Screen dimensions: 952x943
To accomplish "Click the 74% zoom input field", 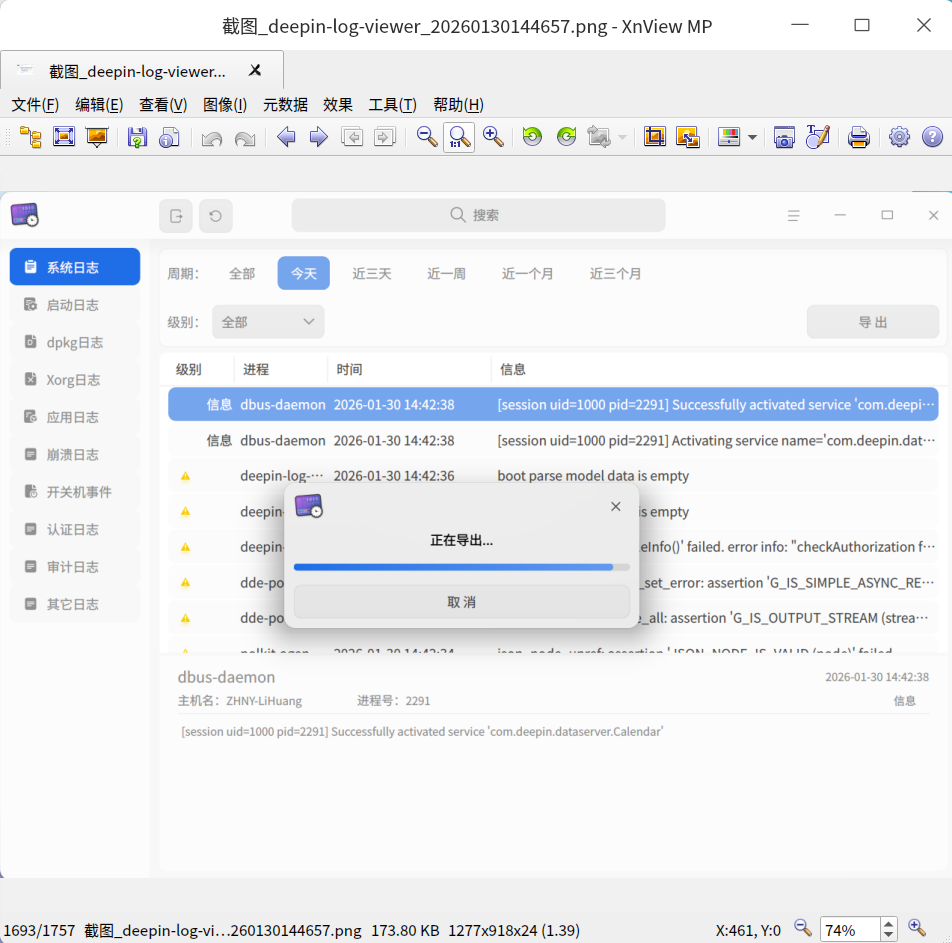I will pos(849,930).
